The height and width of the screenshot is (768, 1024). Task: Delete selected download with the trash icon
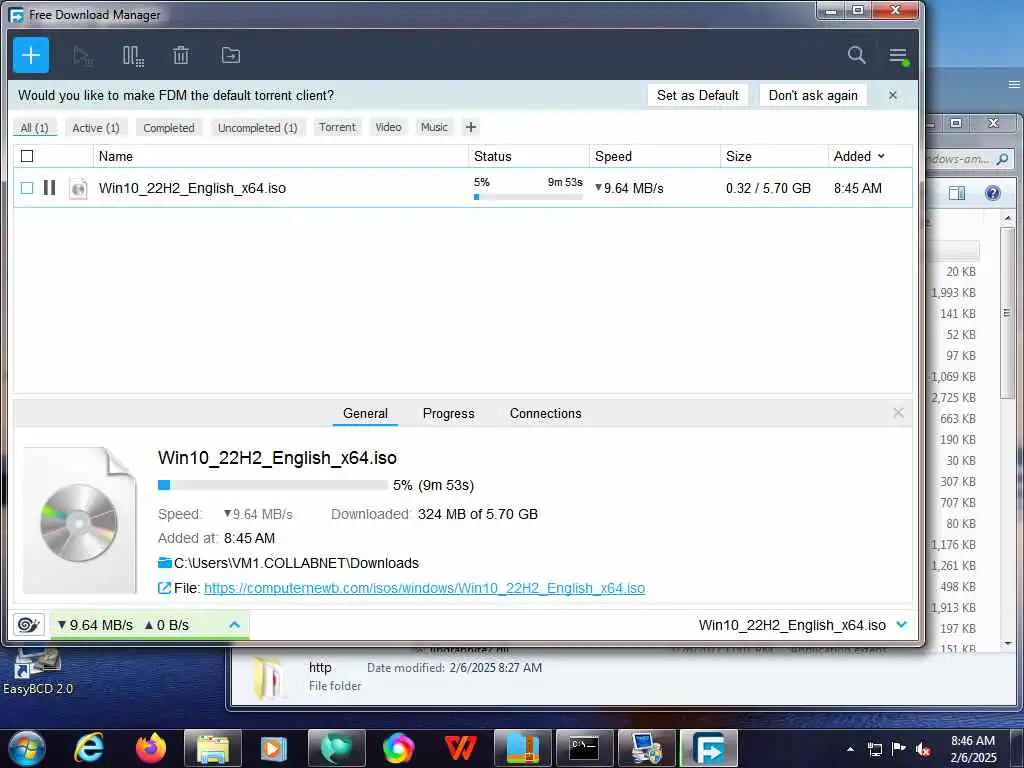pyautogui.click(x=181, y=56)
